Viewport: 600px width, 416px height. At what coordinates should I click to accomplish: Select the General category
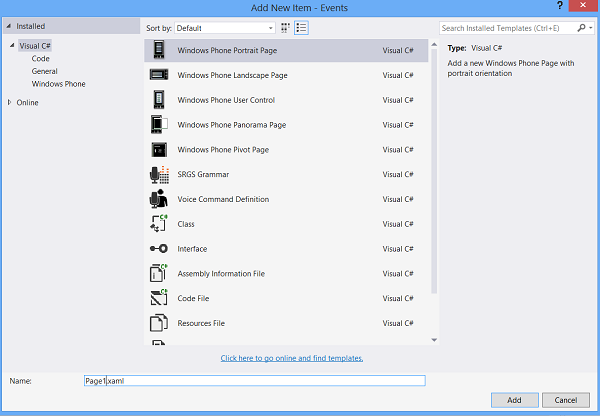(44, 71)
